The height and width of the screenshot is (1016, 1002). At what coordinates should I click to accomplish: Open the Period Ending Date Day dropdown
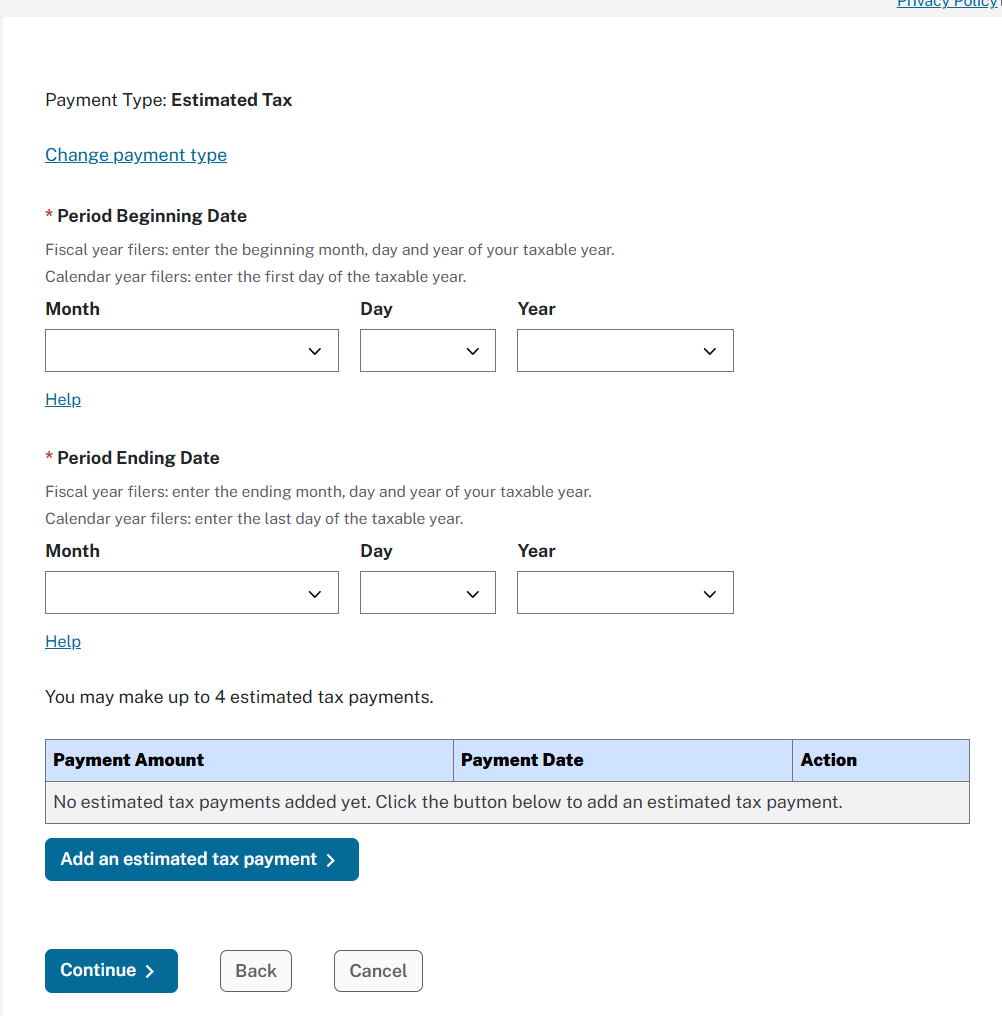tap(427, 593)
